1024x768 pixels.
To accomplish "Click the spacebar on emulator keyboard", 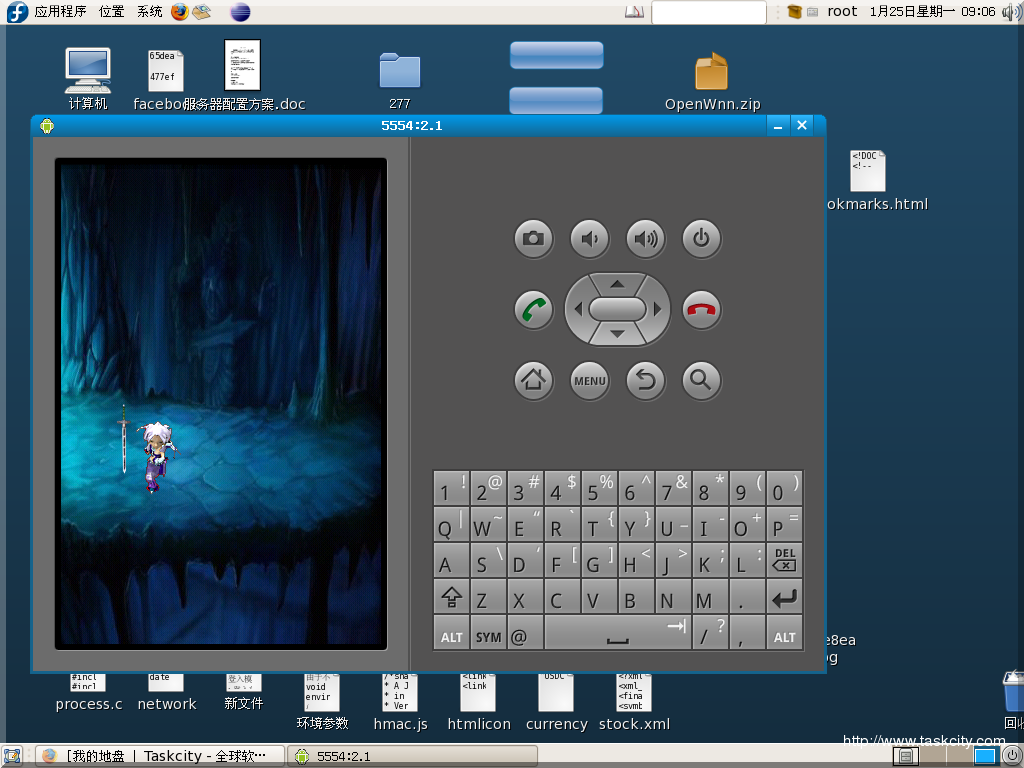I will [617, 633].
